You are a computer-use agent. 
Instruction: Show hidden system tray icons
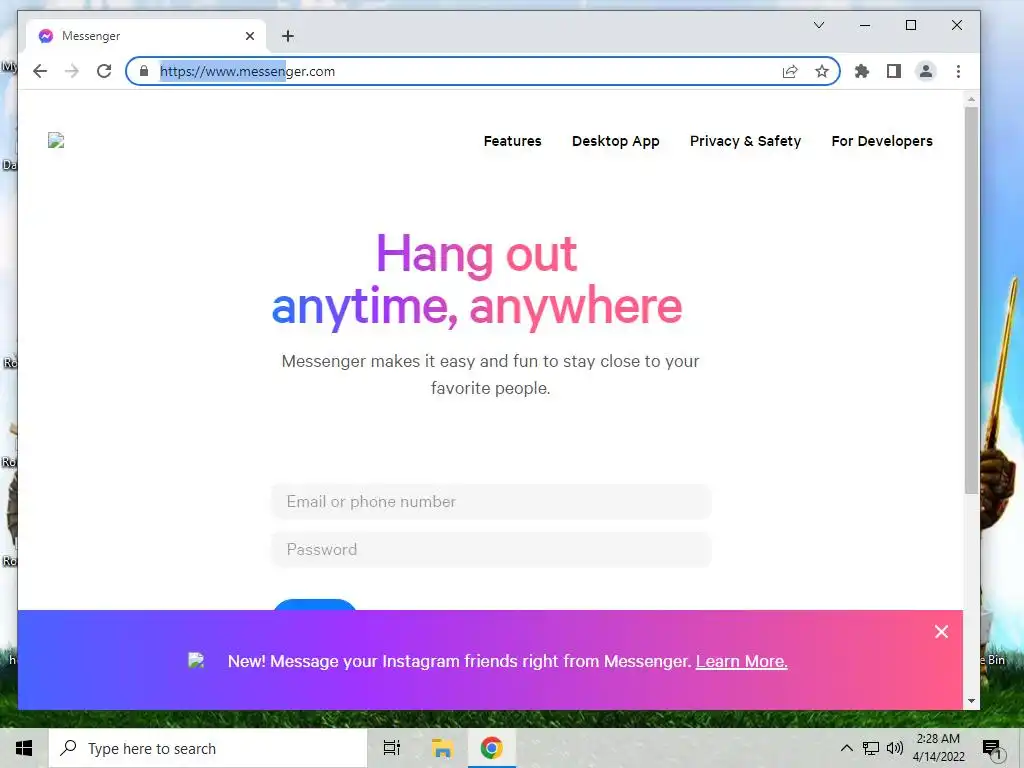pos(846,748)
